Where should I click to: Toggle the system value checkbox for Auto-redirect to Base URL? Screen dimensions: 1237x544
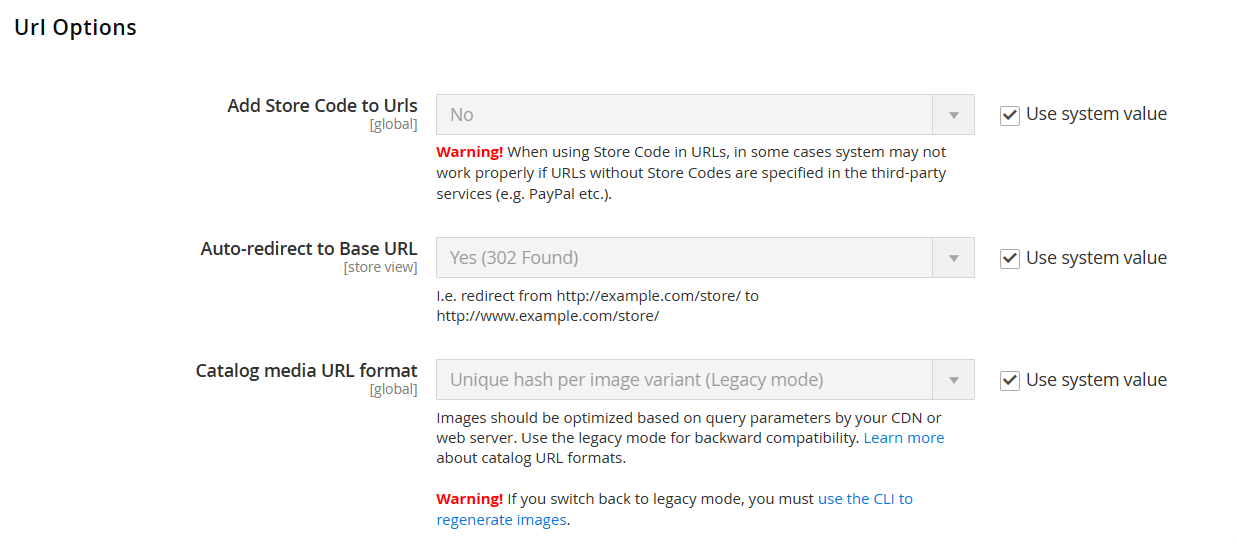tap(1010, 258)
